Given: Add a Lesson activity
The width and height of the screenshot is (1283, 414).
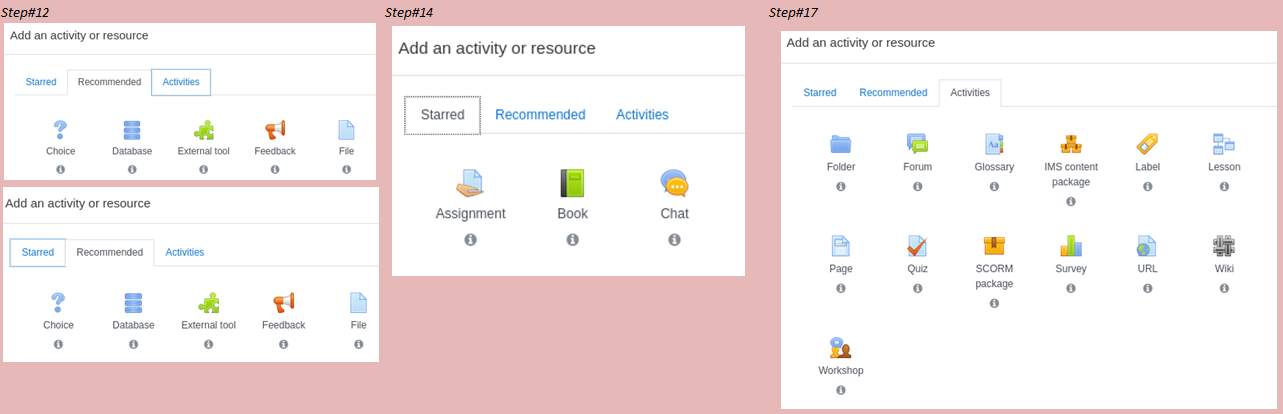Looking at the screenshot, I should 1224,143.
